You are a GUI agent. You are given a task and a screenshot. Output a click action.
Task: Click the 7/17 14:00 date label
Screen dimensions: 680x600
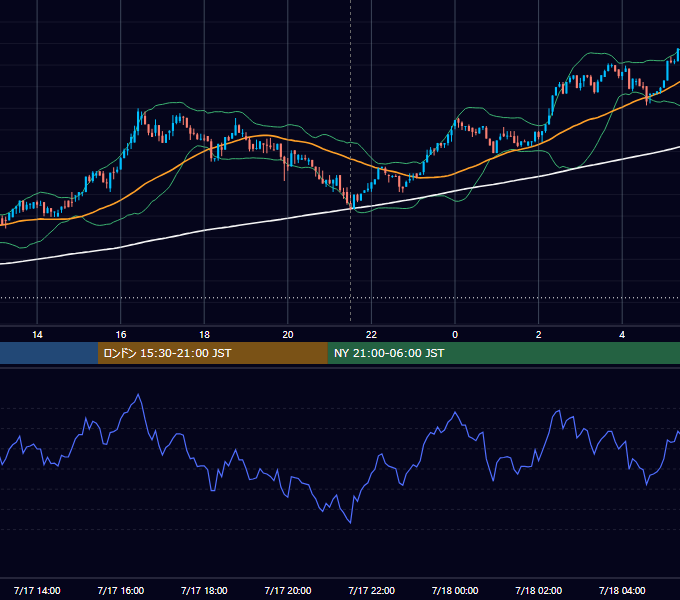pyautogui.click(x=37, y=590)
